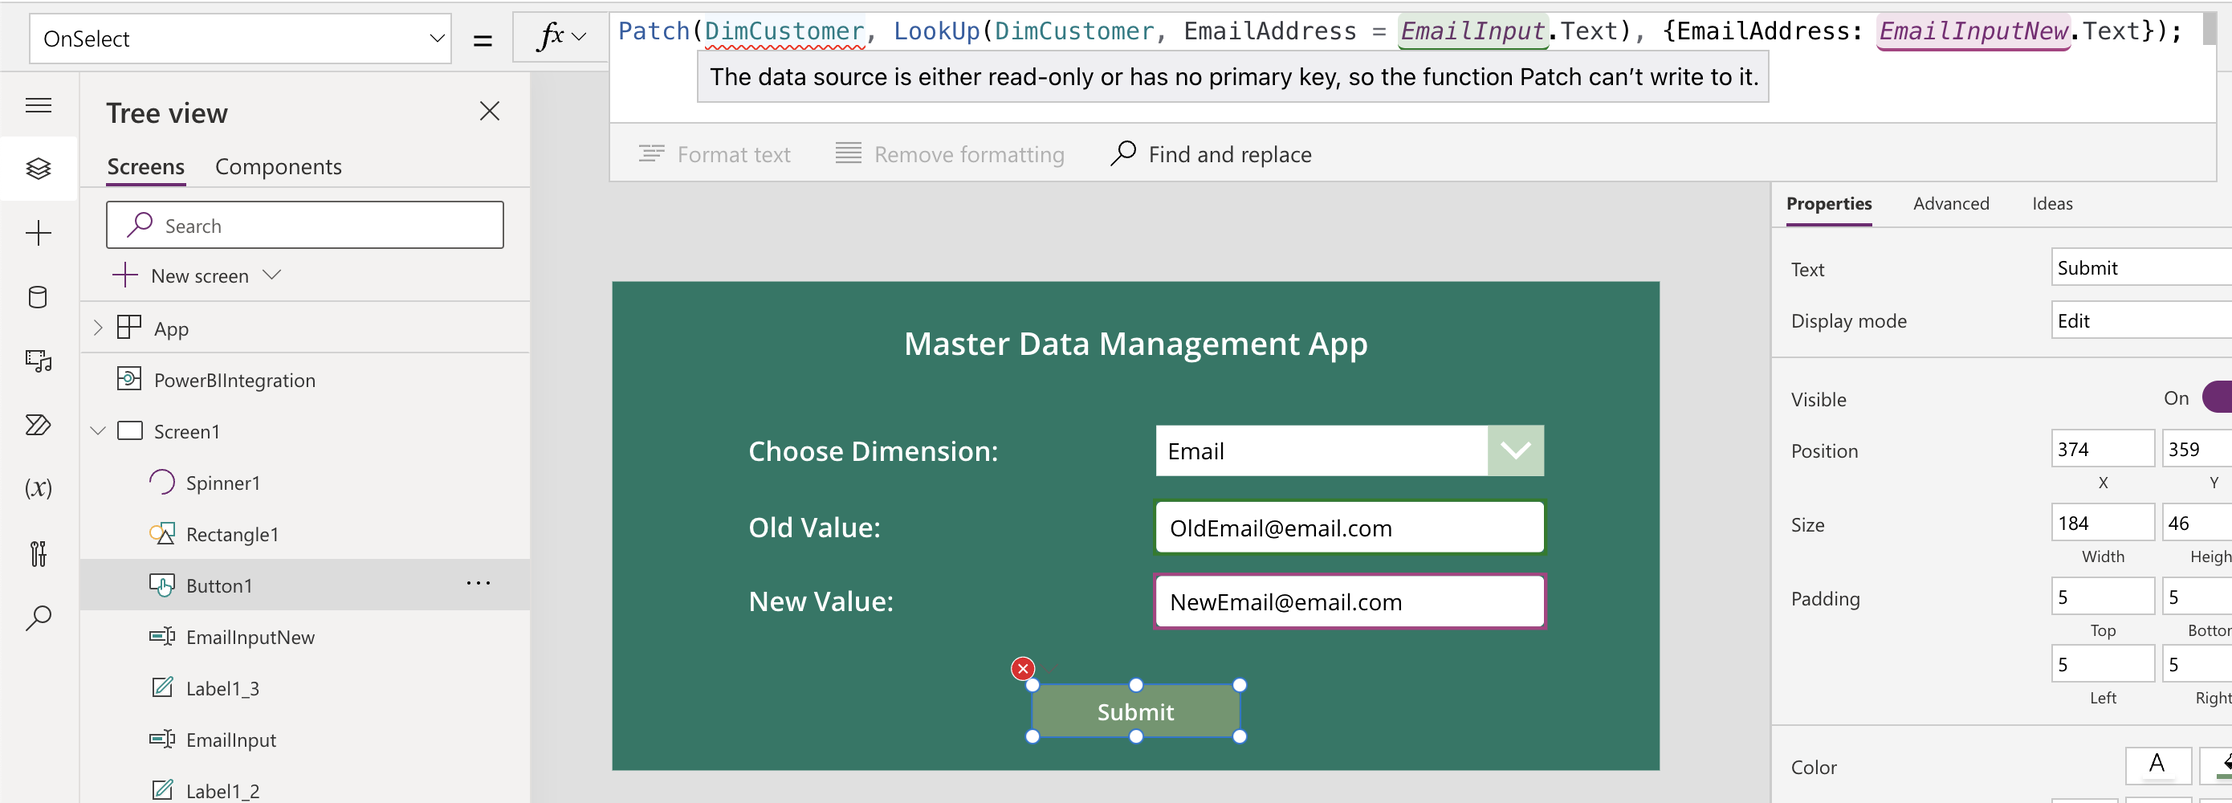This screenshot has width=2232, height=803.
Task: Click the Tree view Search field
Action: point(305,225)
